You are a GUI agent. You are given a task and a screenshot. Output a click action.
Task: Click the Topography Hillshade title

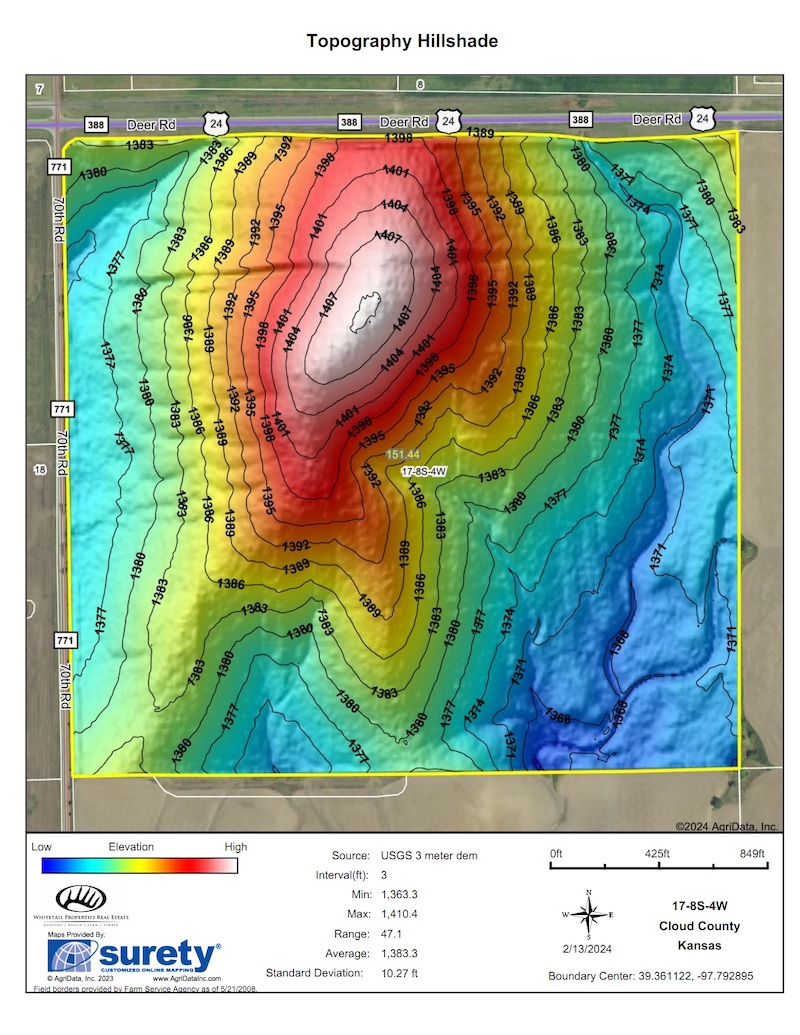(x=401, y=41)
